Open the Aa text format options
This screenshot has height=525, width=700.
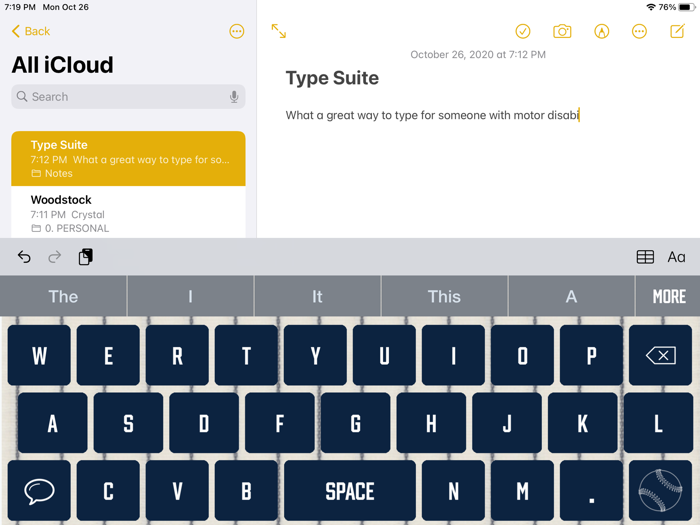tap(676, 257)
